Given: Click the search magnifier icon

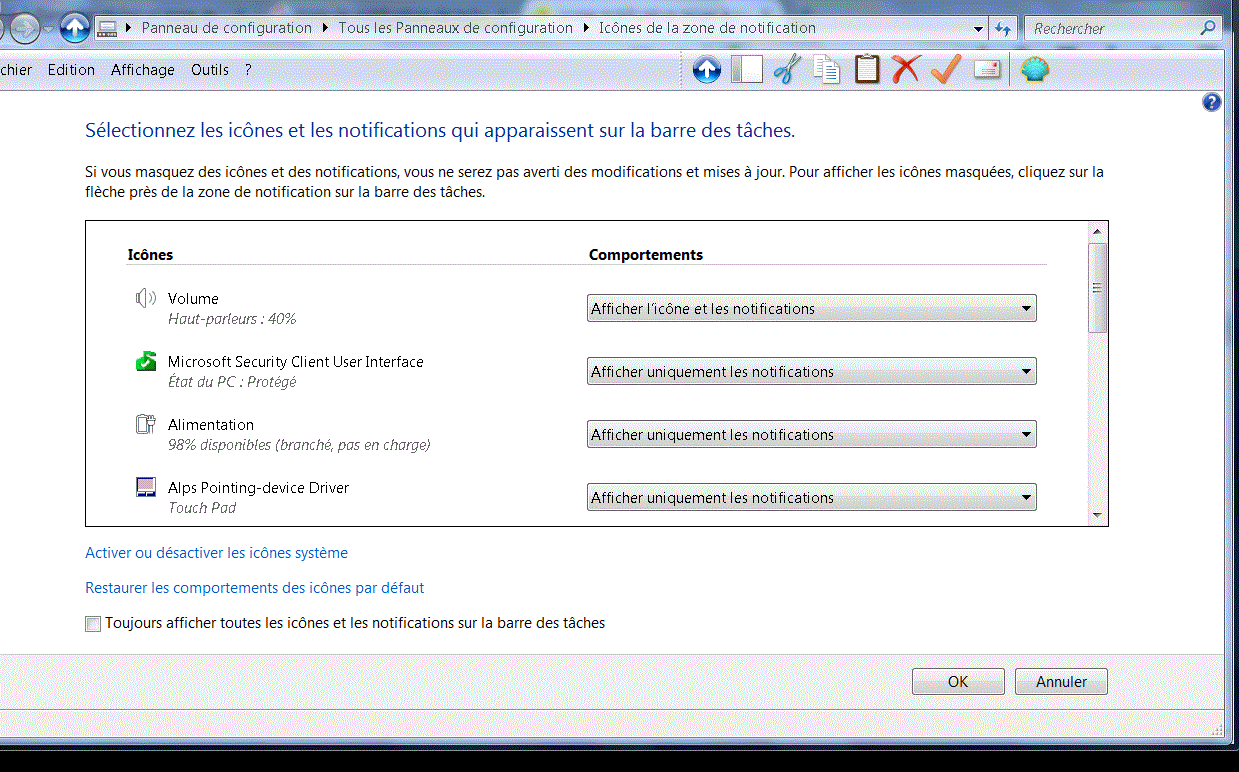Looking at the screenshot, I should pos(1208,28).
